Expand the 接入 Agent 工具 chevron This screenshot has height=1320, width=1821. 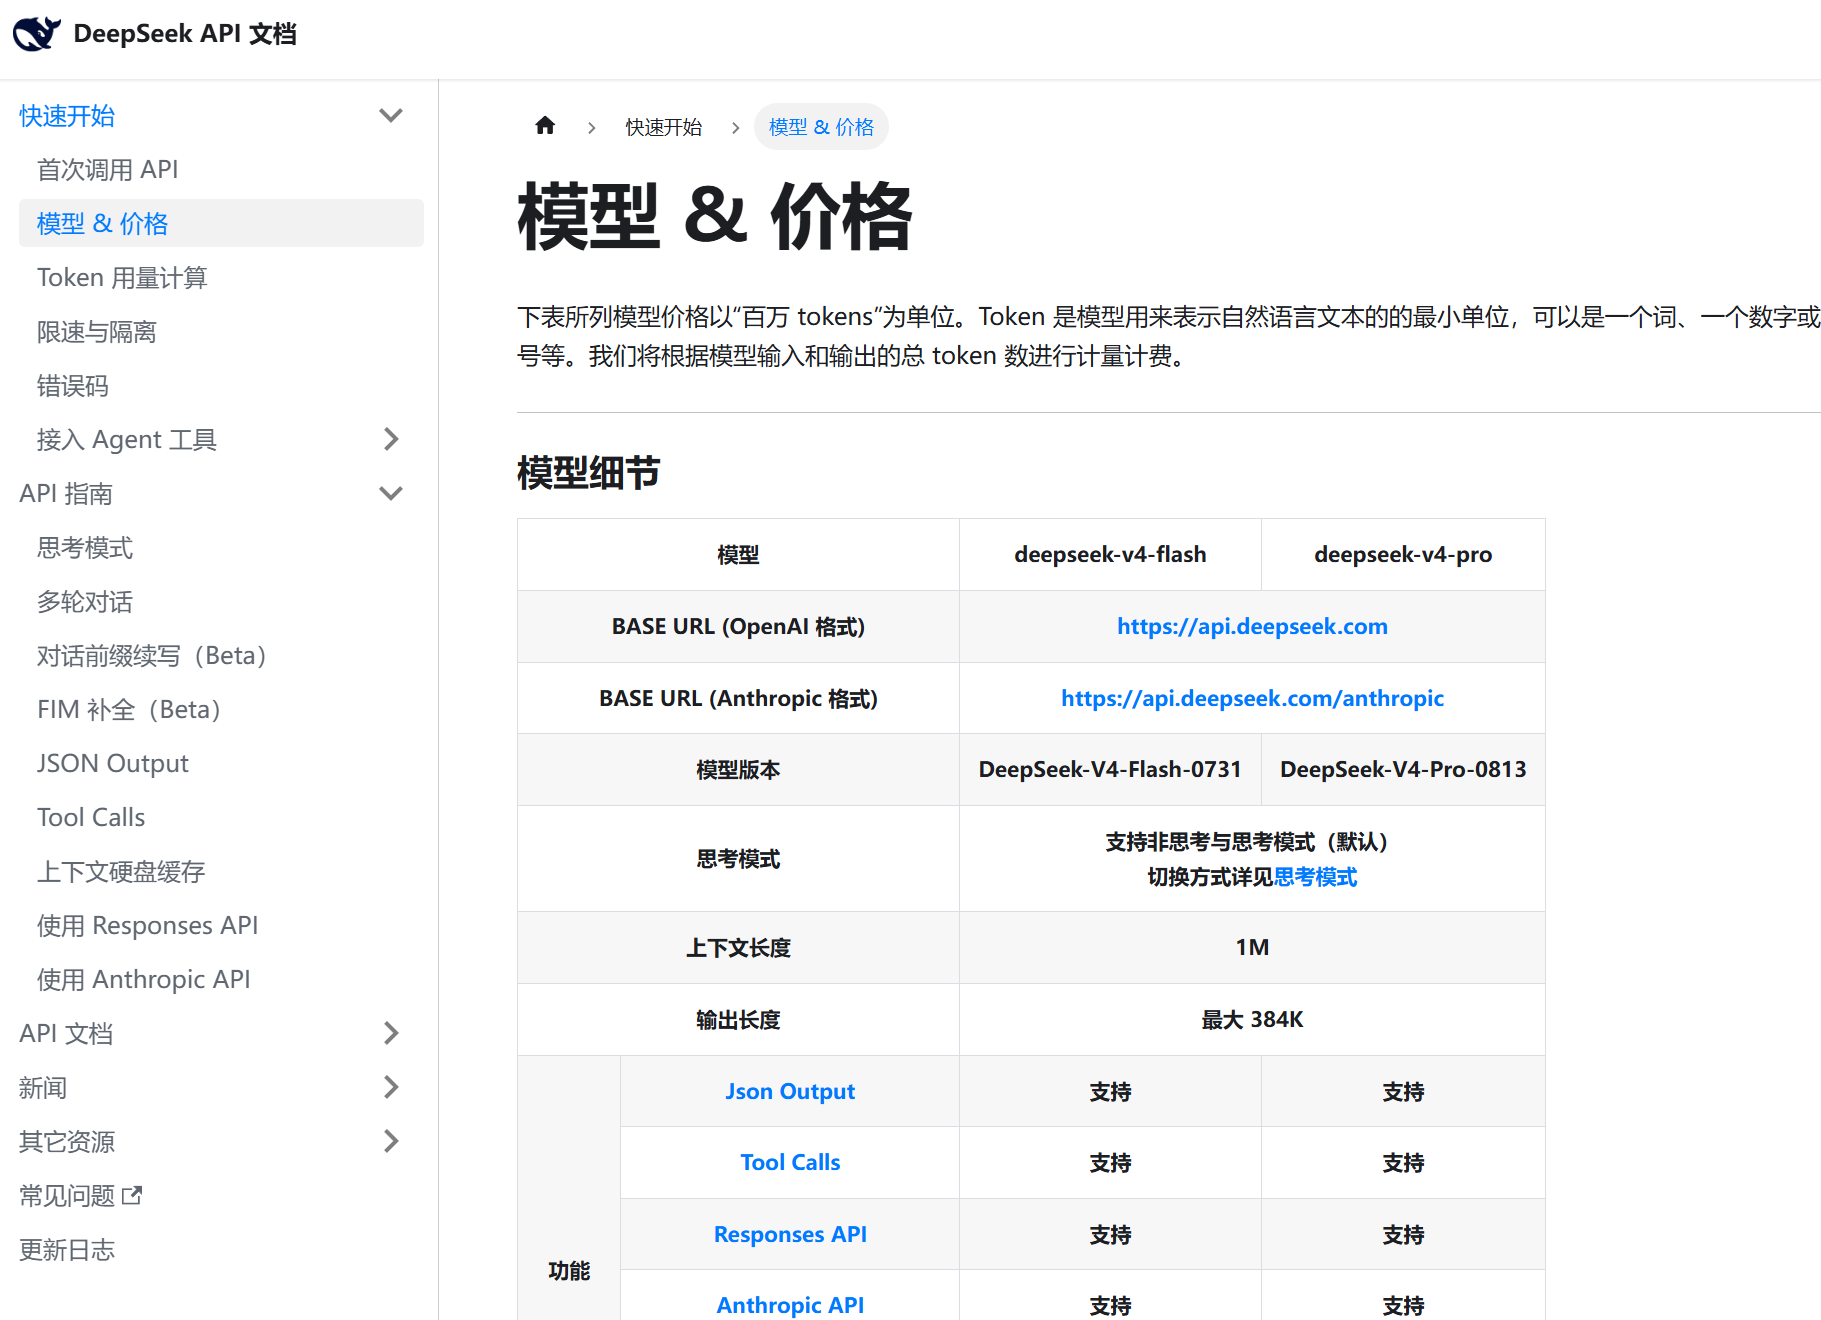pos(391,439)
